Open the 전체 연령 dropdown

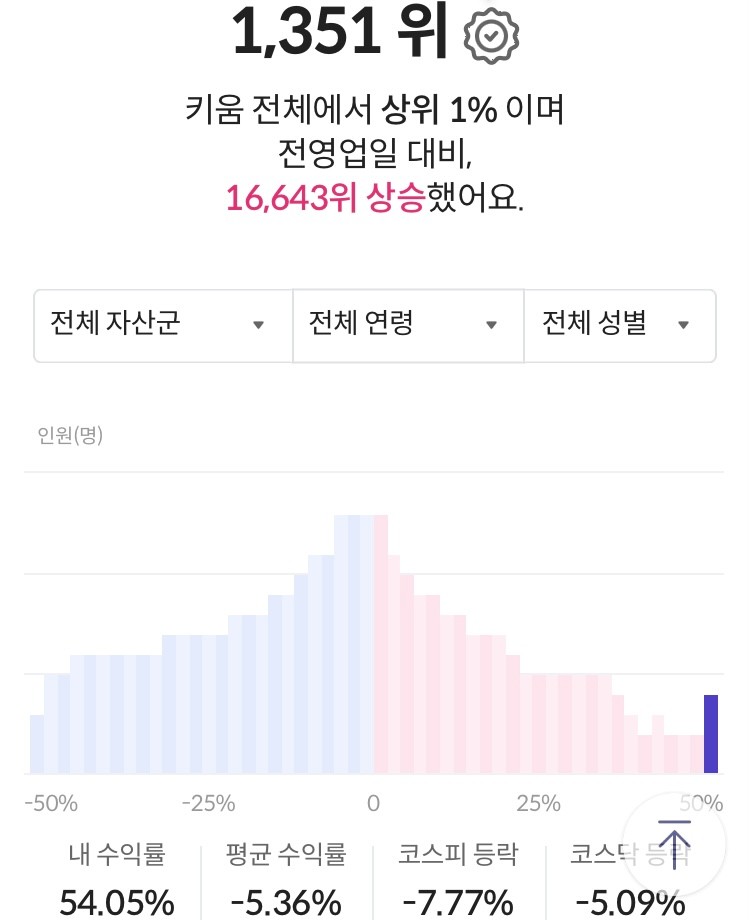(408, 326)
